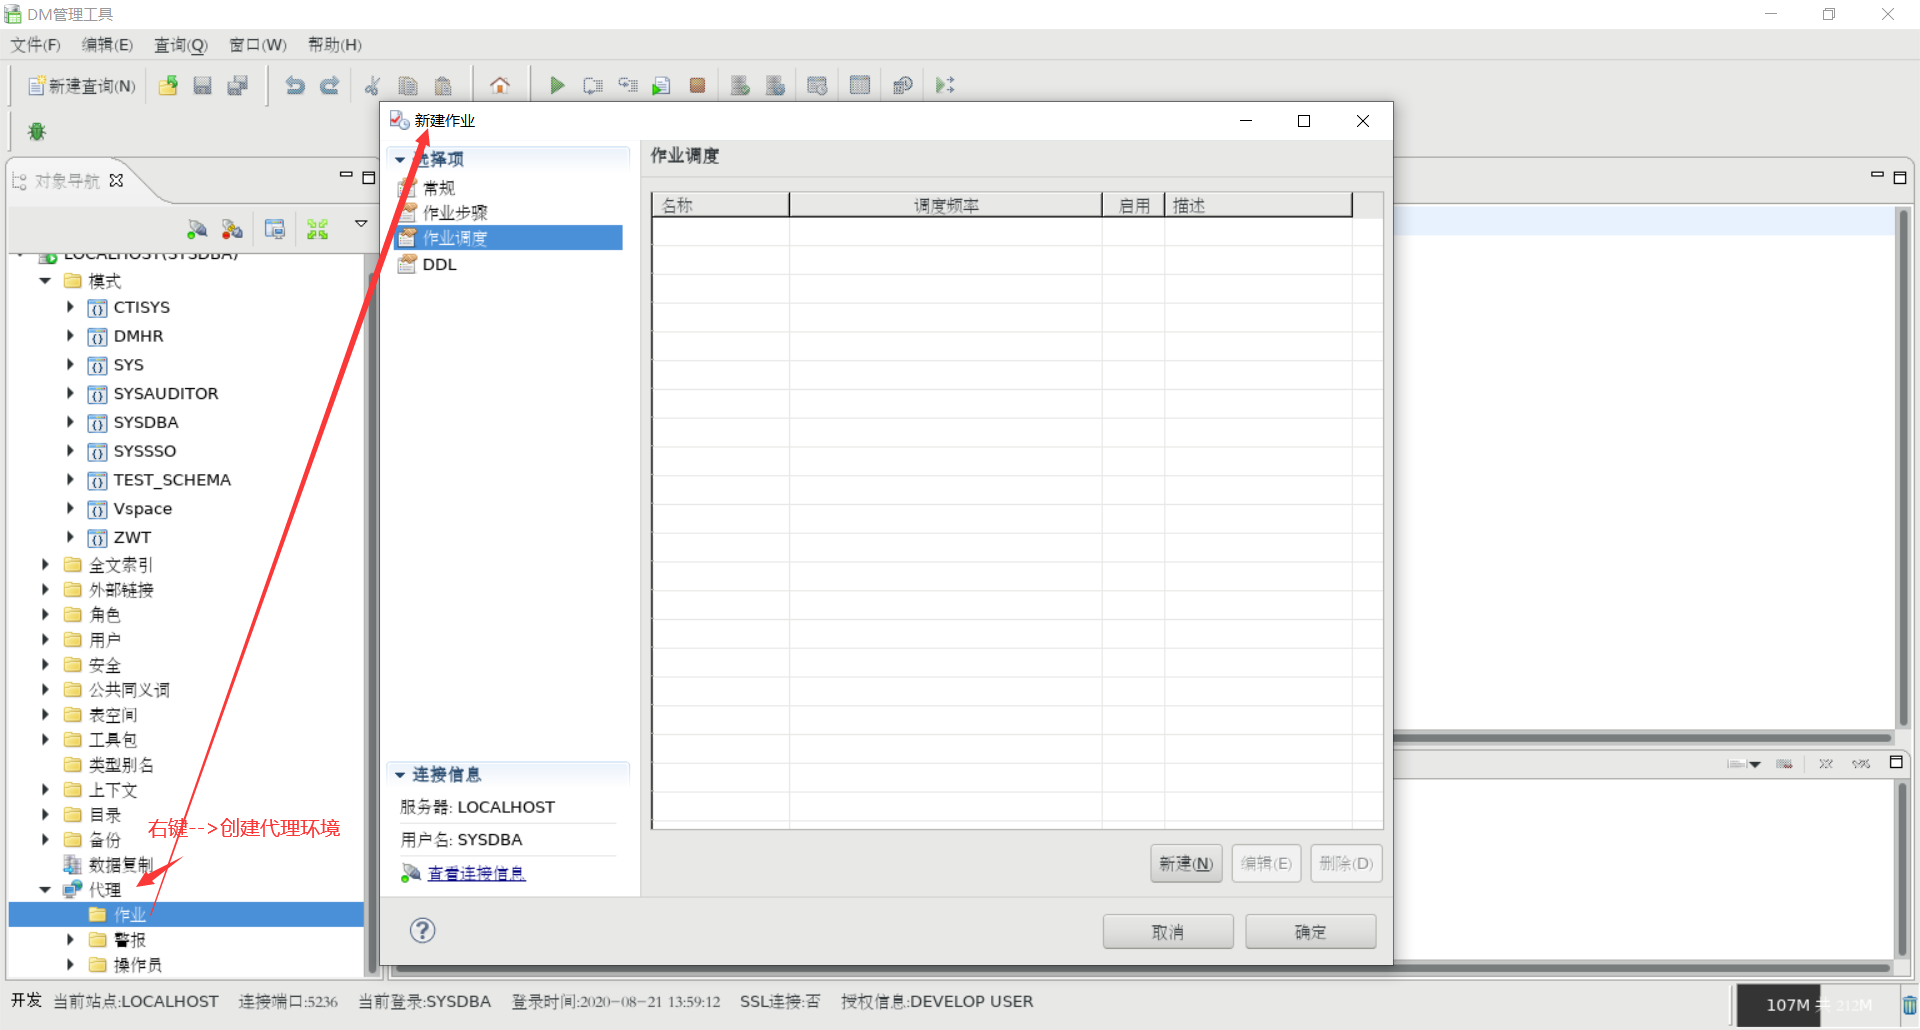Collapse the 选择项 section
Image resolution: width=1920 pixels, height=1030 pixels.
pyautogui.click(x=400, y=160)
